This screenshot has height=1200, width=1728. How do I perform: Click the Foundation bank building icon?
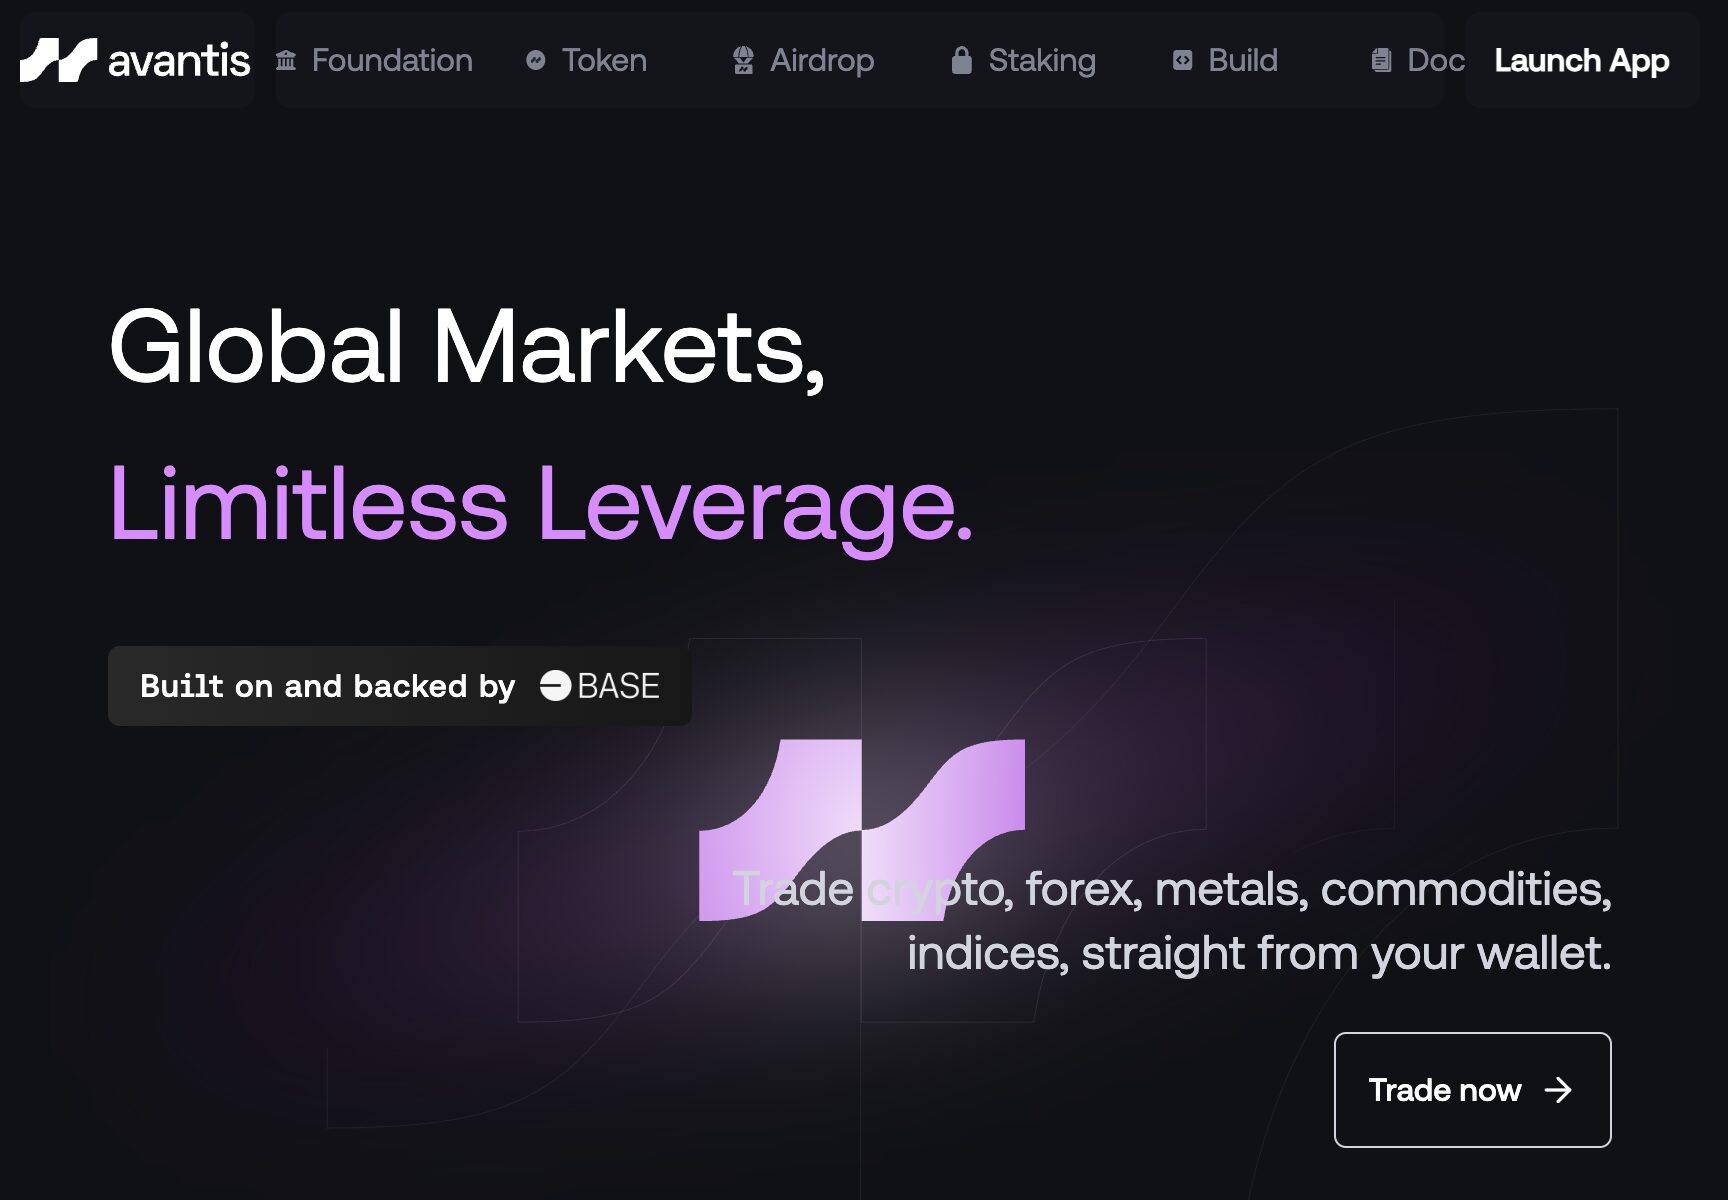click(x=286, y=61)
